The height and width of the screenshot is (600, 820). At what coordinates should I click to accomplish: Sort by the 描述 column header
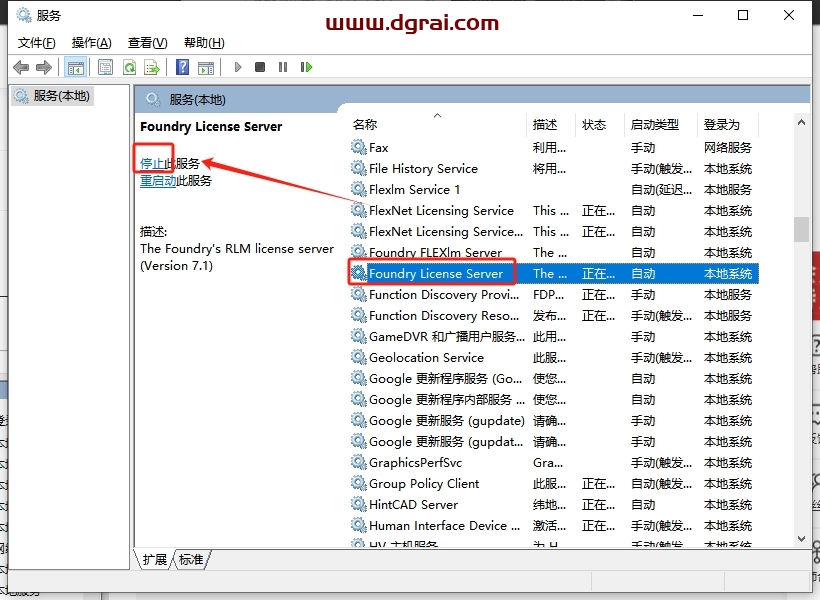click(x=551, y=124)
